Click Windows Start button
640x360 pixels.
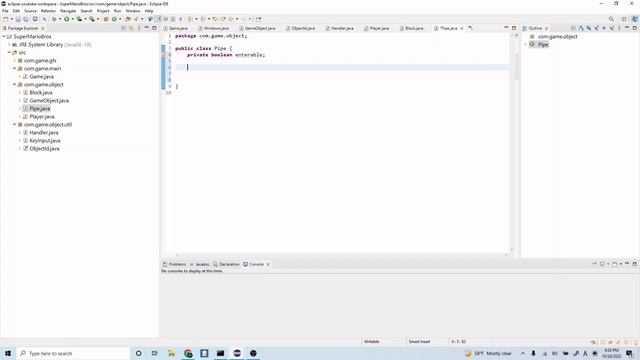(8, 353)
